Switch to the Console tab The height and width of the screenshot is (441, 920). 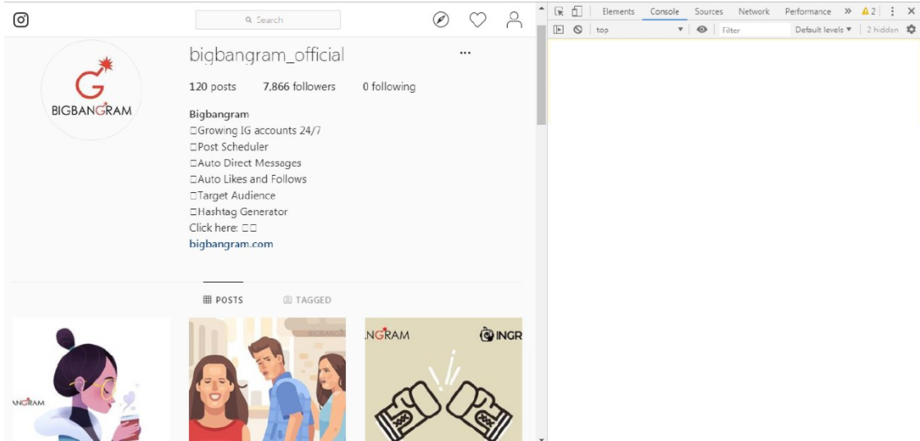click(664, 11)
